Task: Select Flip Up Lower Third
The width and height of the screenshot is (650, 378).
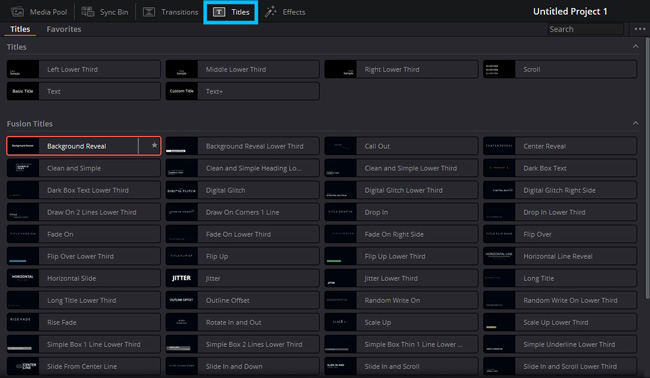Action: 401,256
